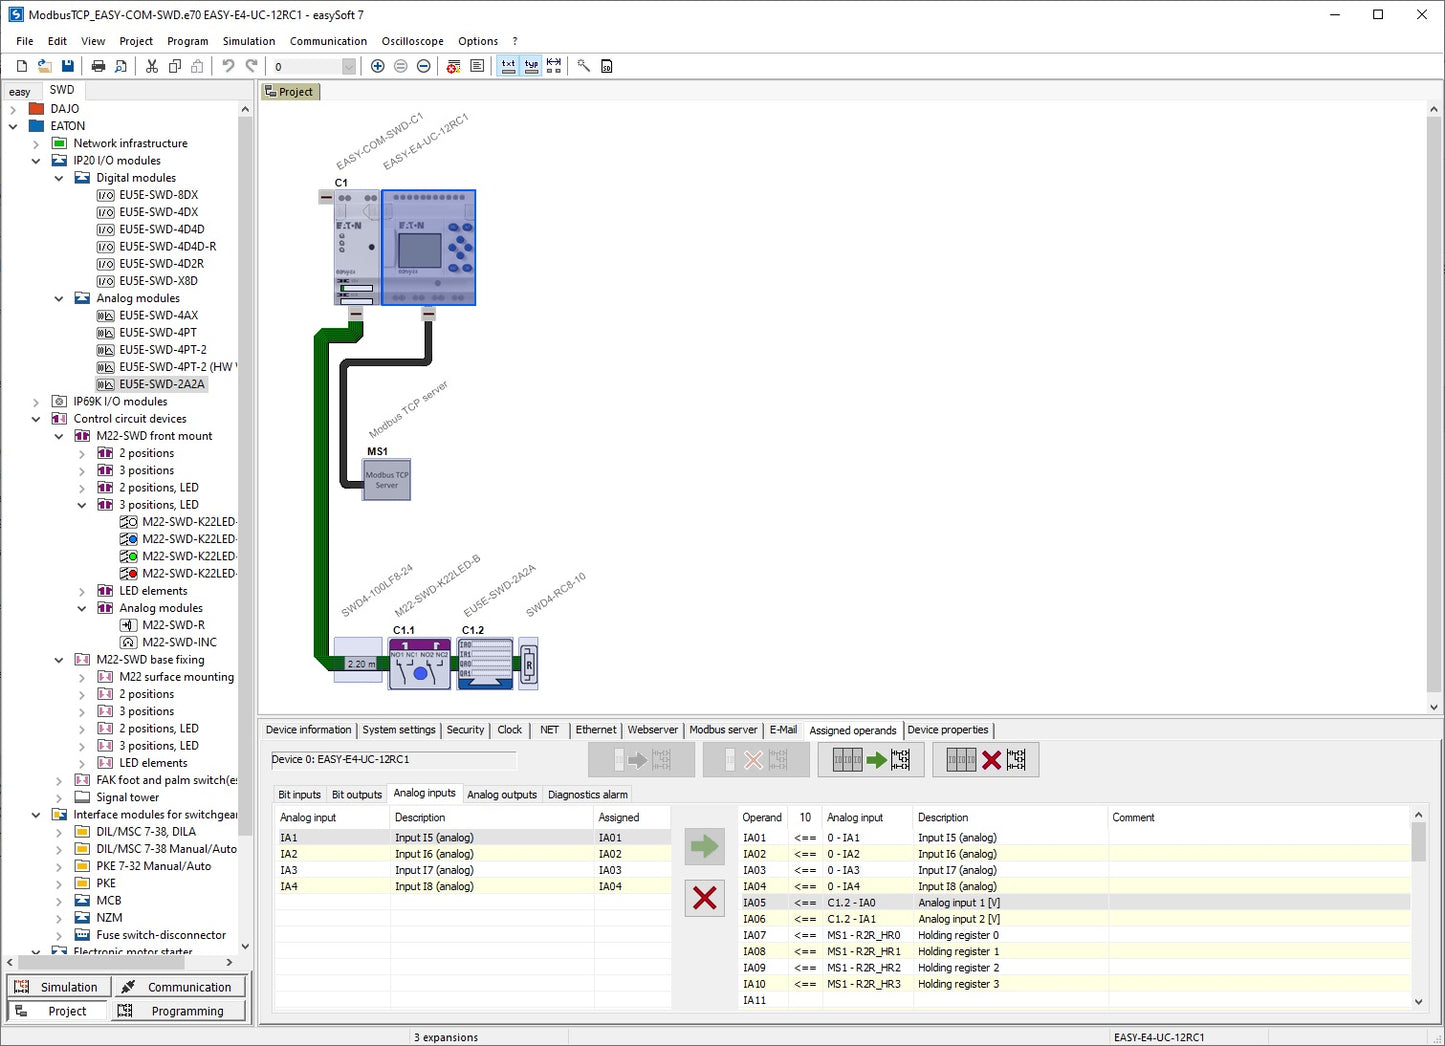Collapse Digital modules folder

click(59, 178)
